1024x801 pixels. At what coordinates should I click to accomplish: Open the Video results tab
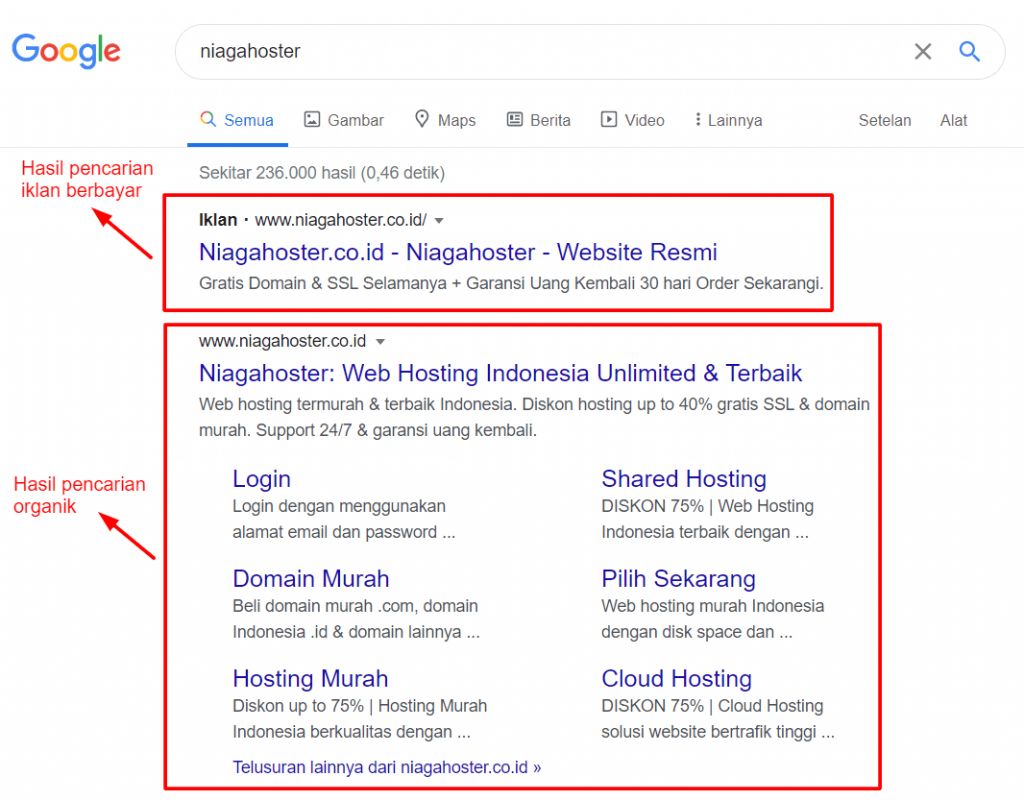[632, 120]
